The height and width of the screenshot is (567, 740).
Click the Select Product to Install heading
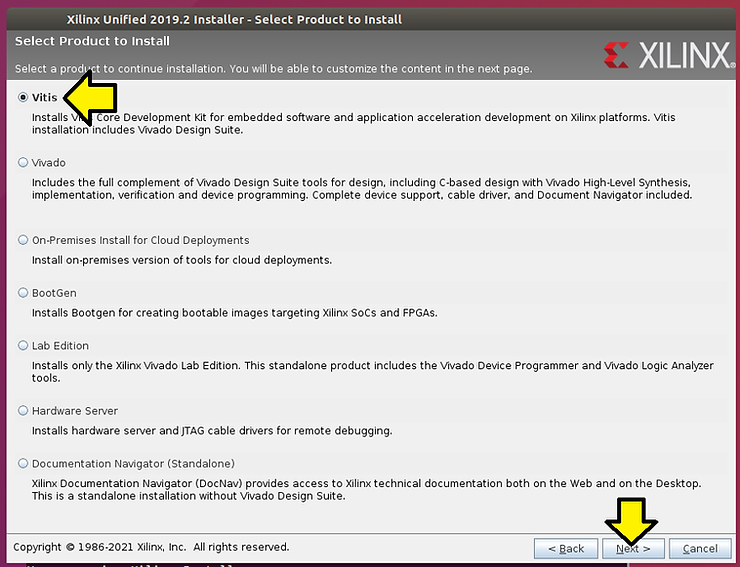[x=91, y=41]
